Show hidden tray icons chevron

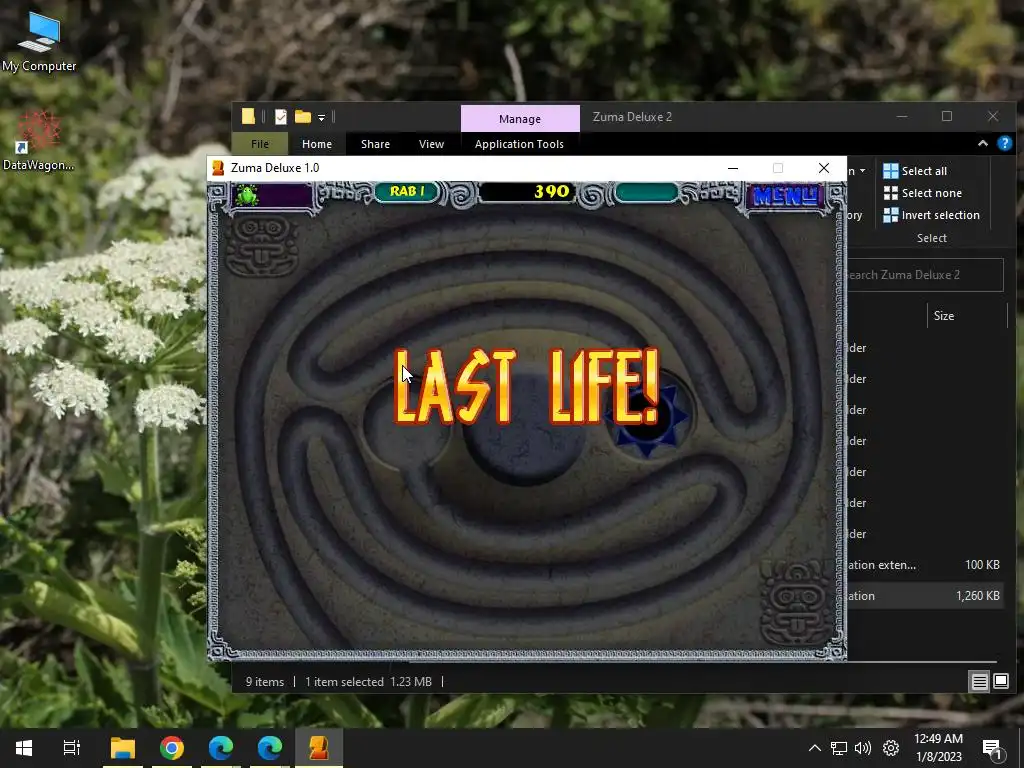coord(814,748)
